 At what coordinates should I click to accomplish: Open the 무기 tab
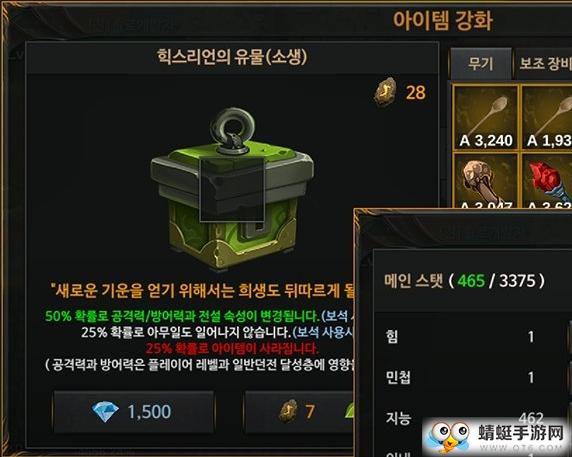coord(481,64)
